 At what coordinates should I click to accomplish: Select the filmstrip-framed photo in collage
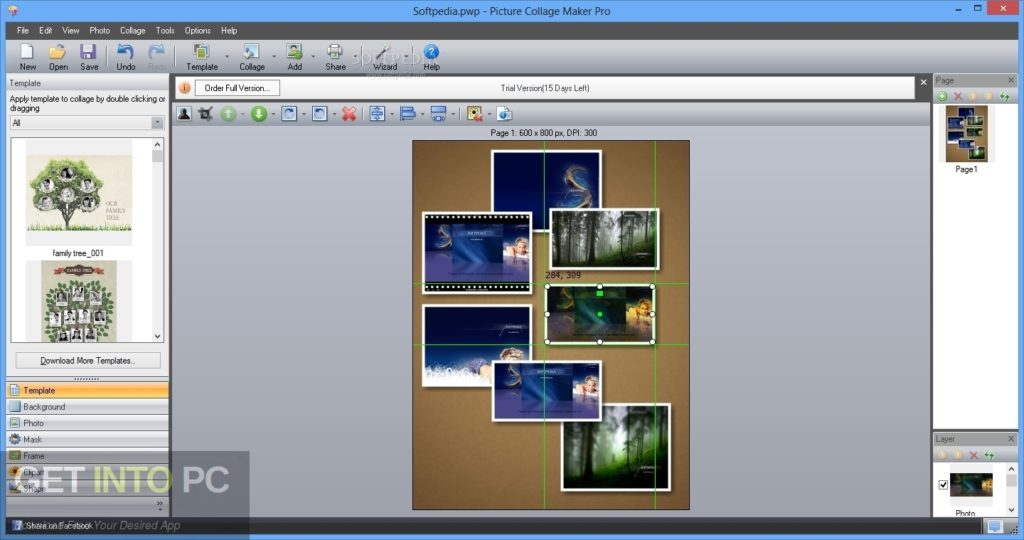click(x=477, y=253)
